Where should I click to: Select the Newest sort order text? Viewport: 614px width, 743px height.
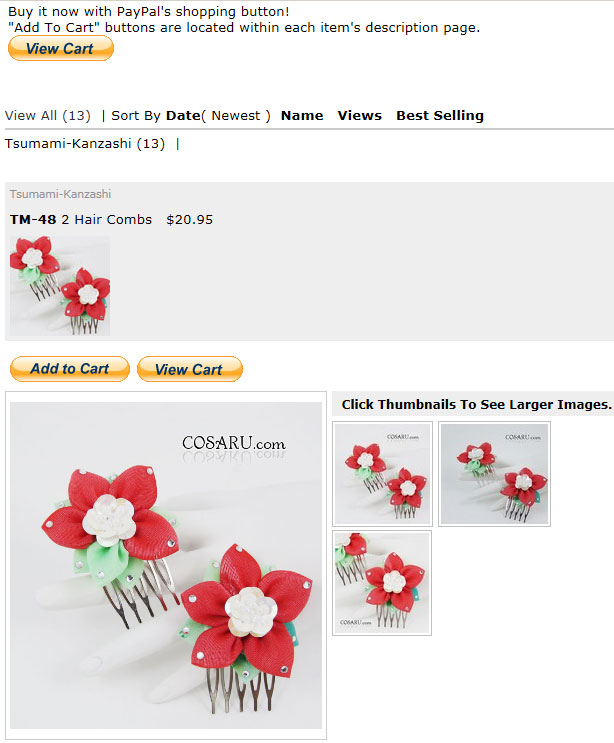(x=235, y=116)
